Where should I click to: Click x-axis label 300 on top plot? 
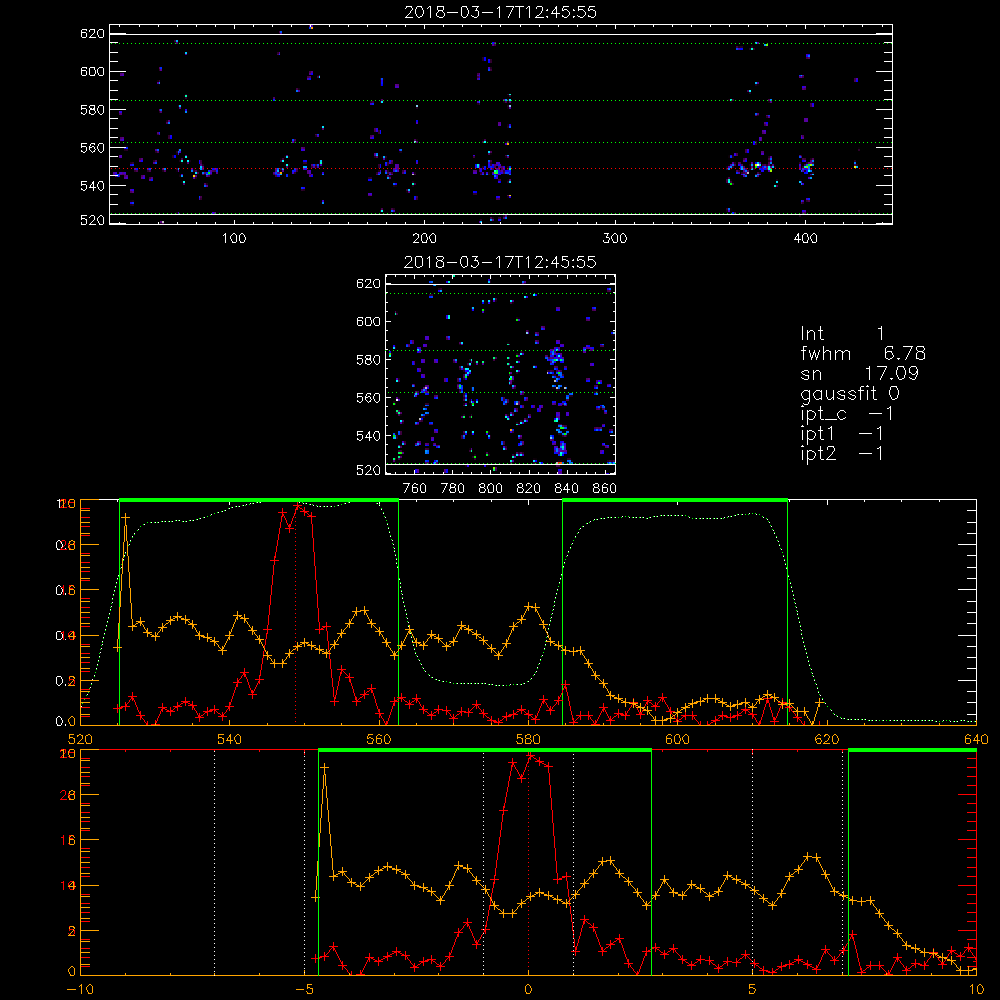[614, 239]
